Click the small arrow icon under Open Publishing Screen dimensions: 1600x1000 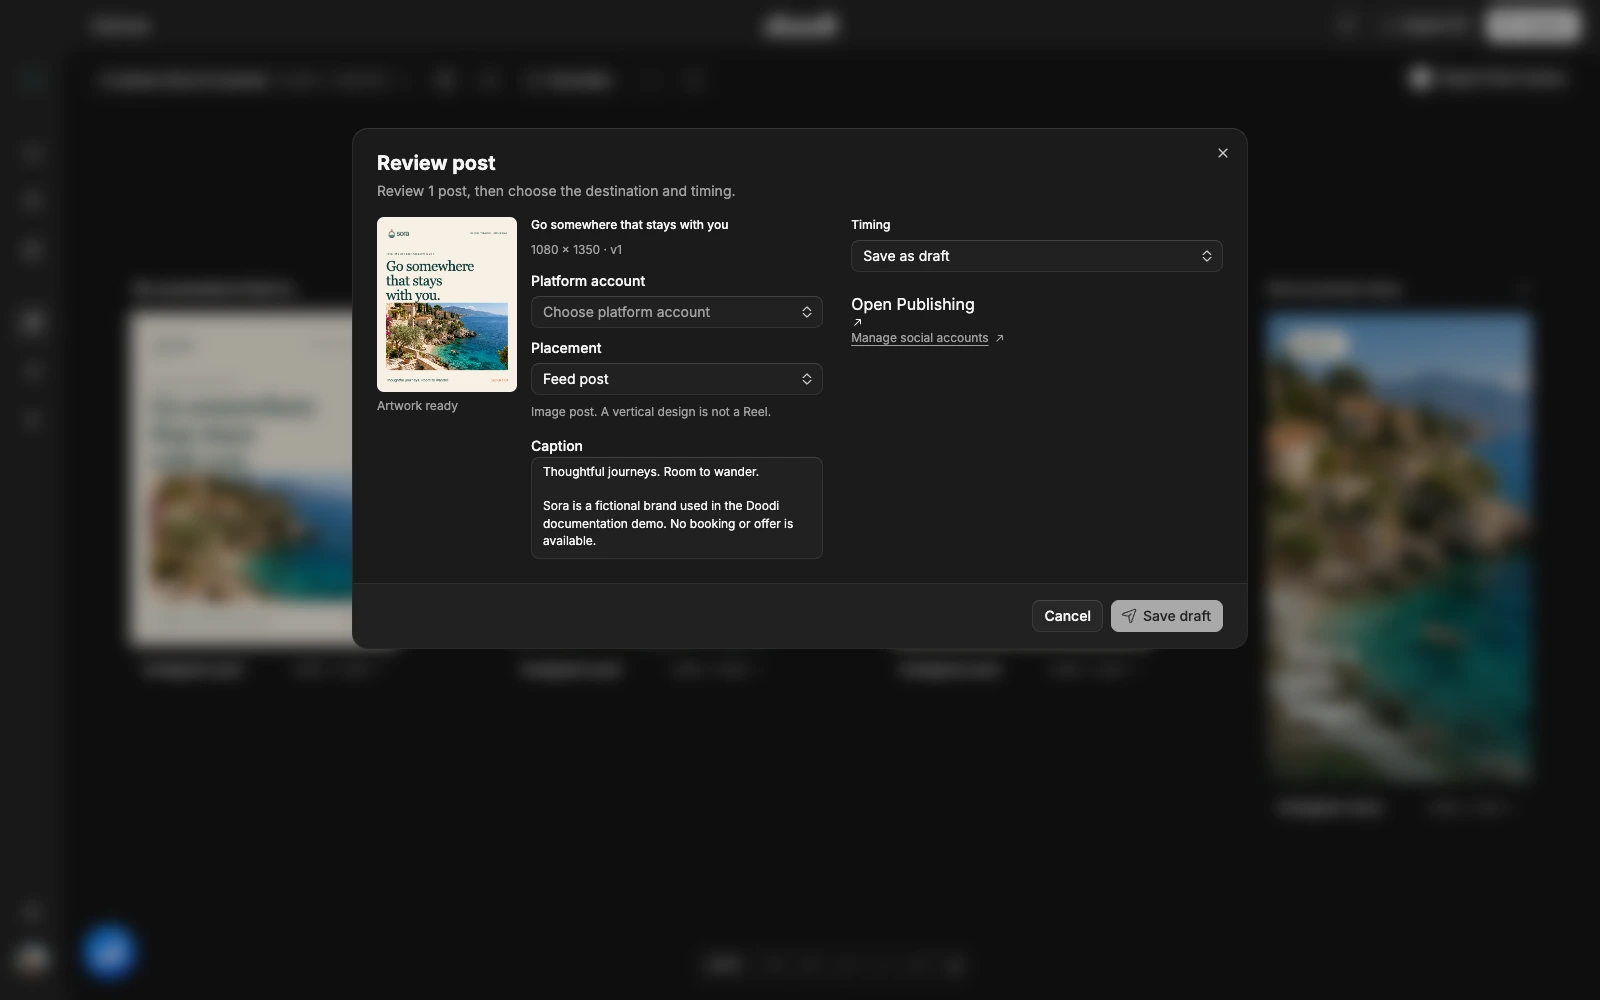click(x=857, y=322)
